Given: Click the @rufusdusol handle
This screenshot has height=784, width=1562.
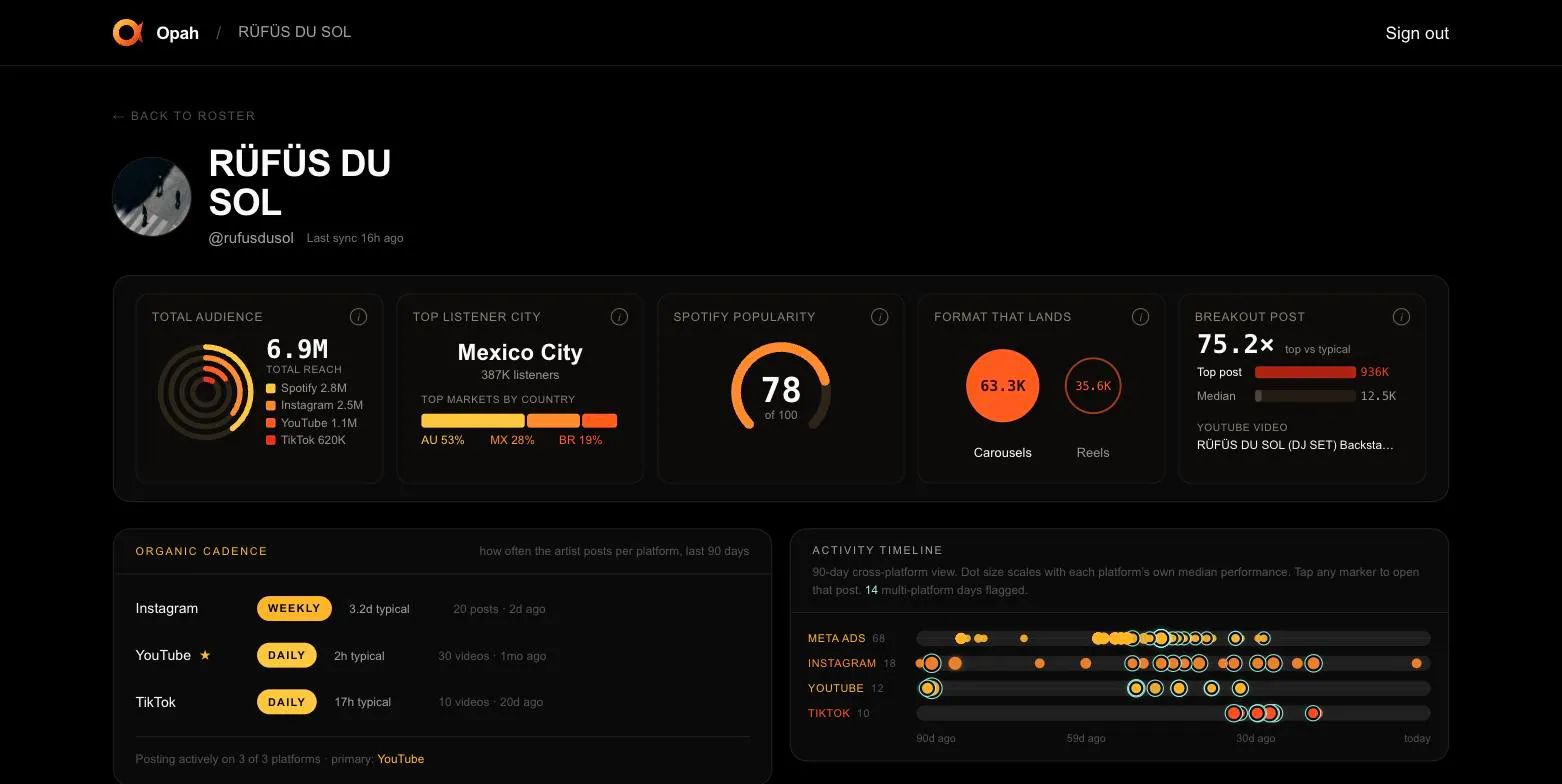Looking at the screenshot, I should click(251, 238).
